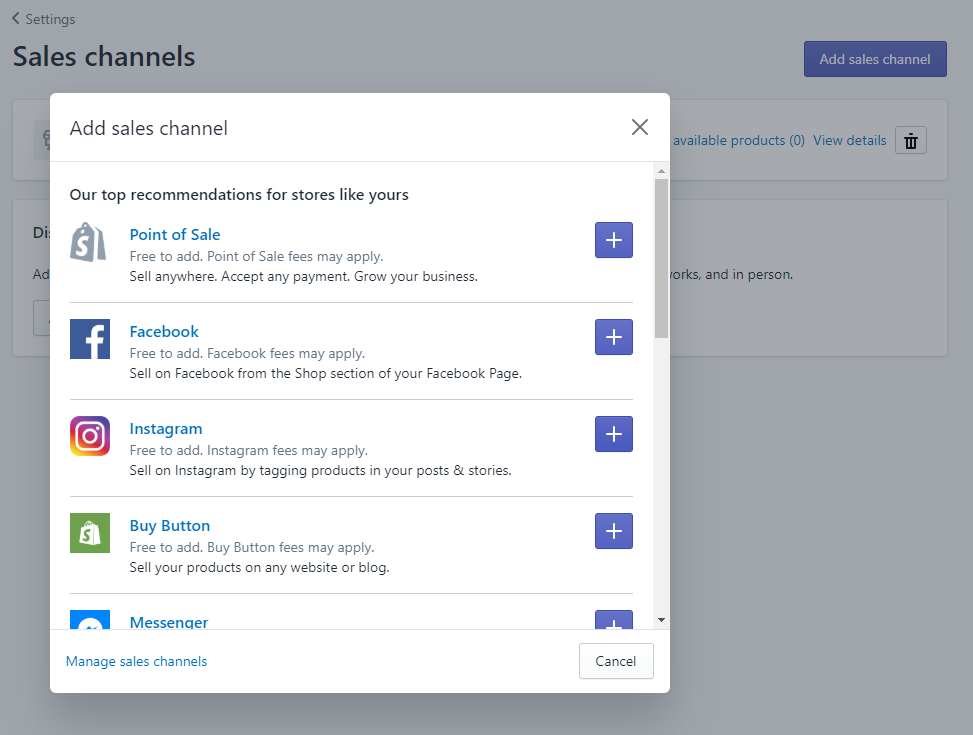Click the scroll up arrow in dialog

[x=661, y=171]
